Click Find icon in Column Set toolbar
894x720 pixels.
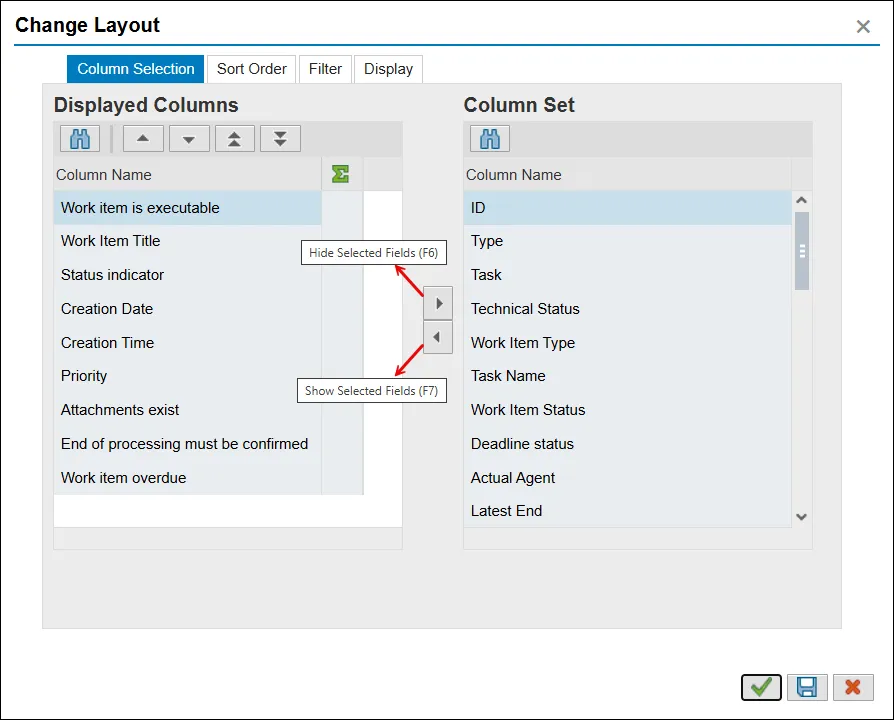[490, 139]
